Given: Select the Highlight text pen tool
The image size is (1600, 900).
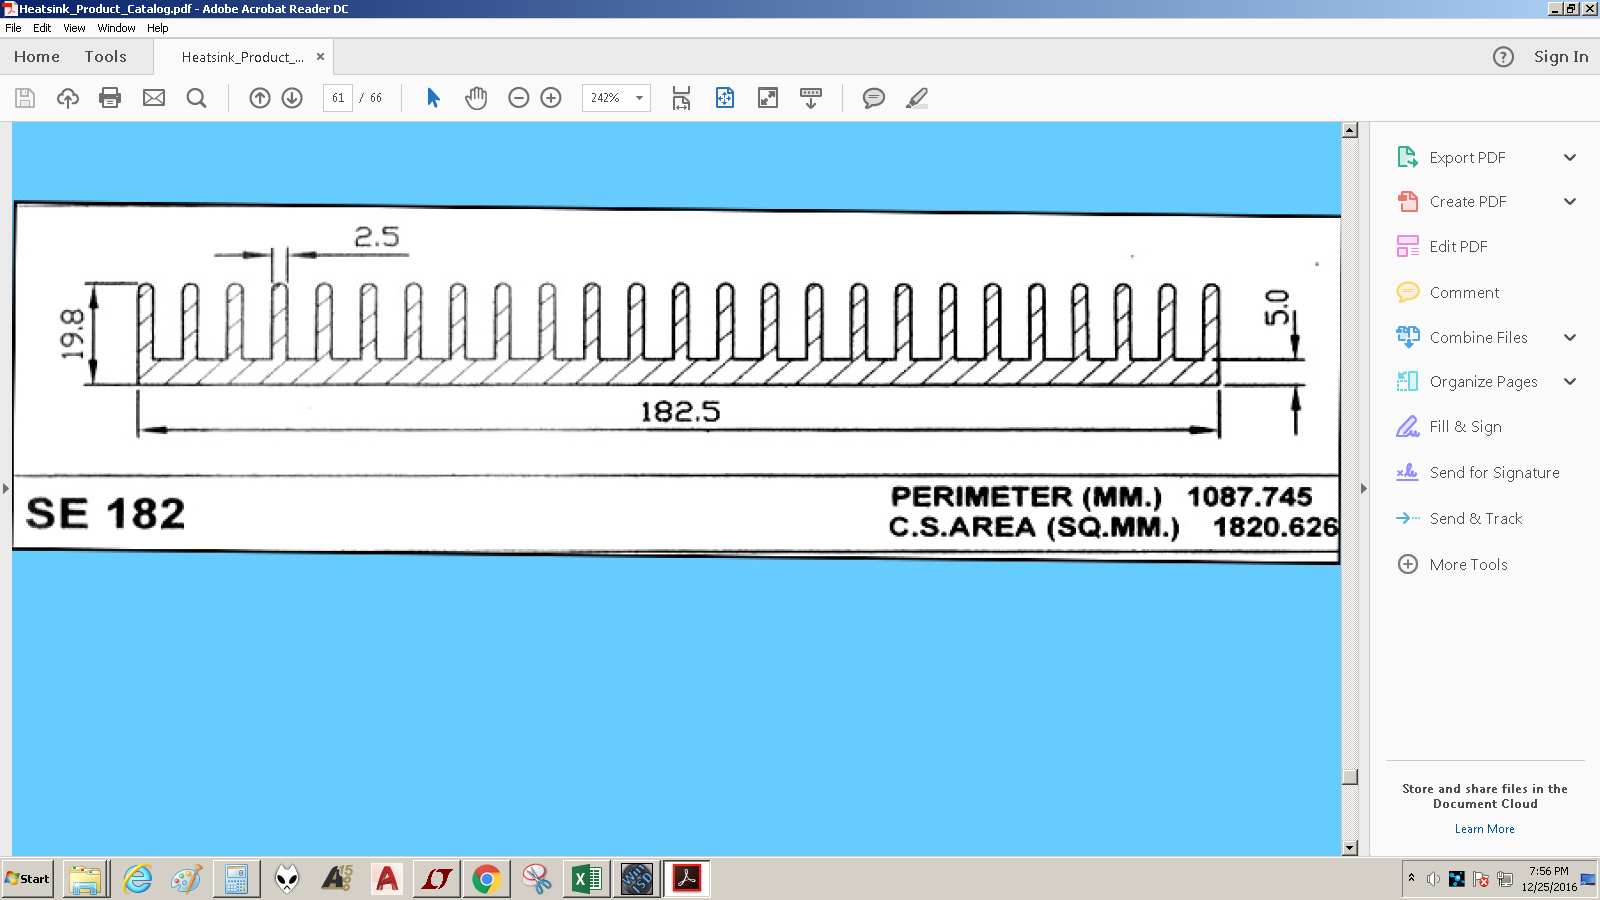Looking at the screenshot, I should (x=917, y=98).
